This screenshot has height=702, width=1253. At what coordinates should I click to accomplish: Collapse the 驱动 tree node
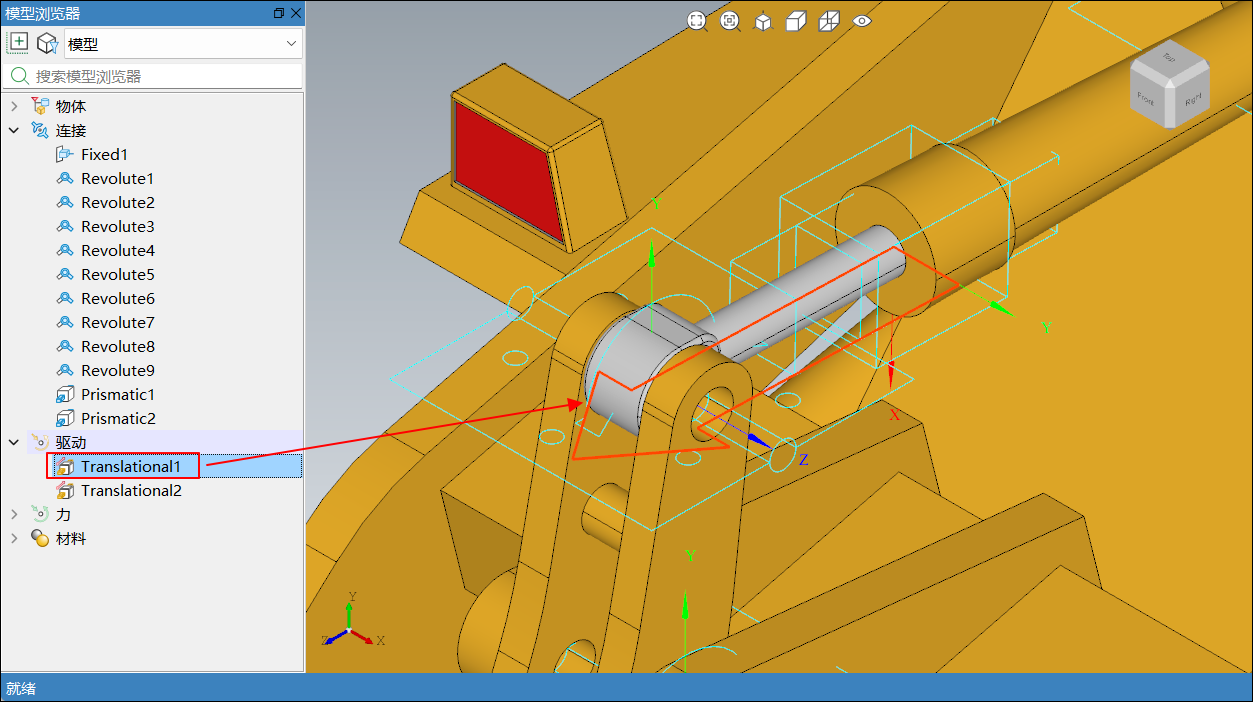click(14, 442)
